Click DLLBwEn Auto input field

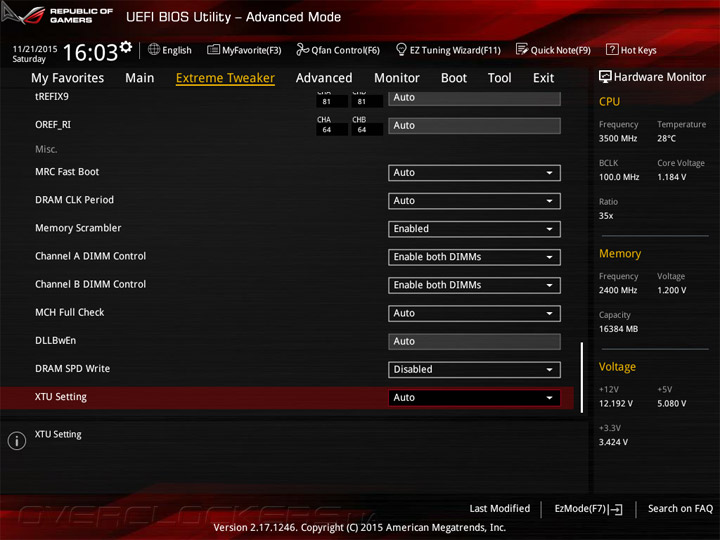point(474,341)
